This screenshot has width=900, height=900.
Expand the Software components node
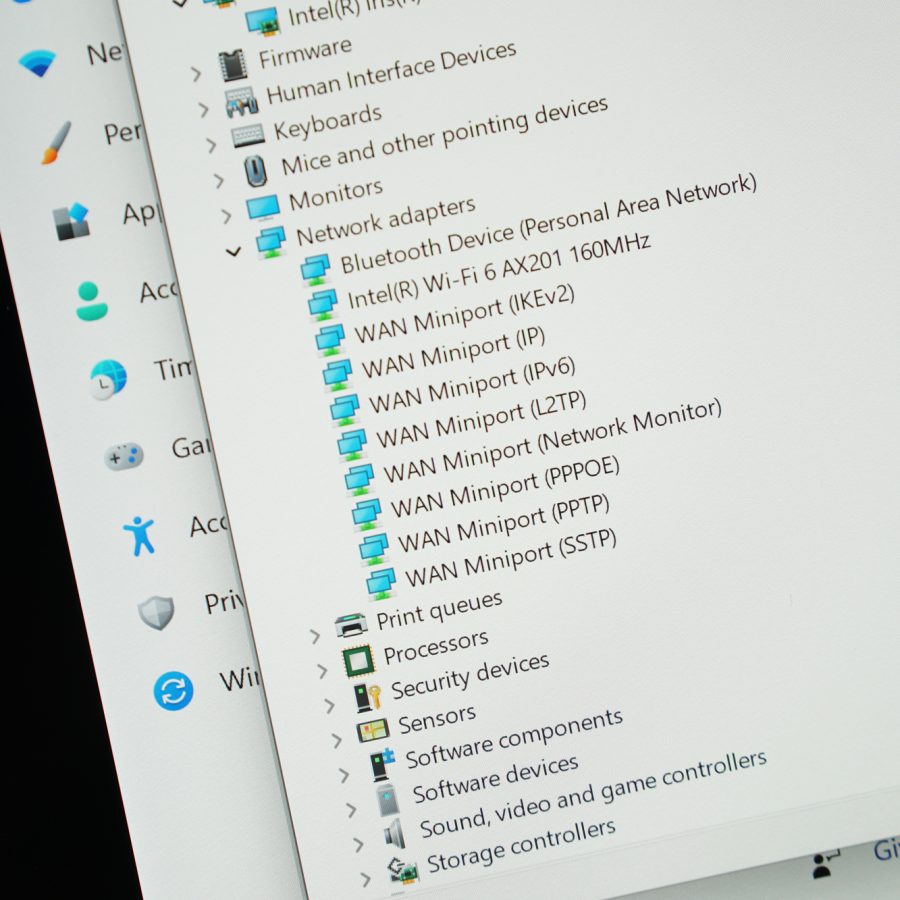(344, 775)
